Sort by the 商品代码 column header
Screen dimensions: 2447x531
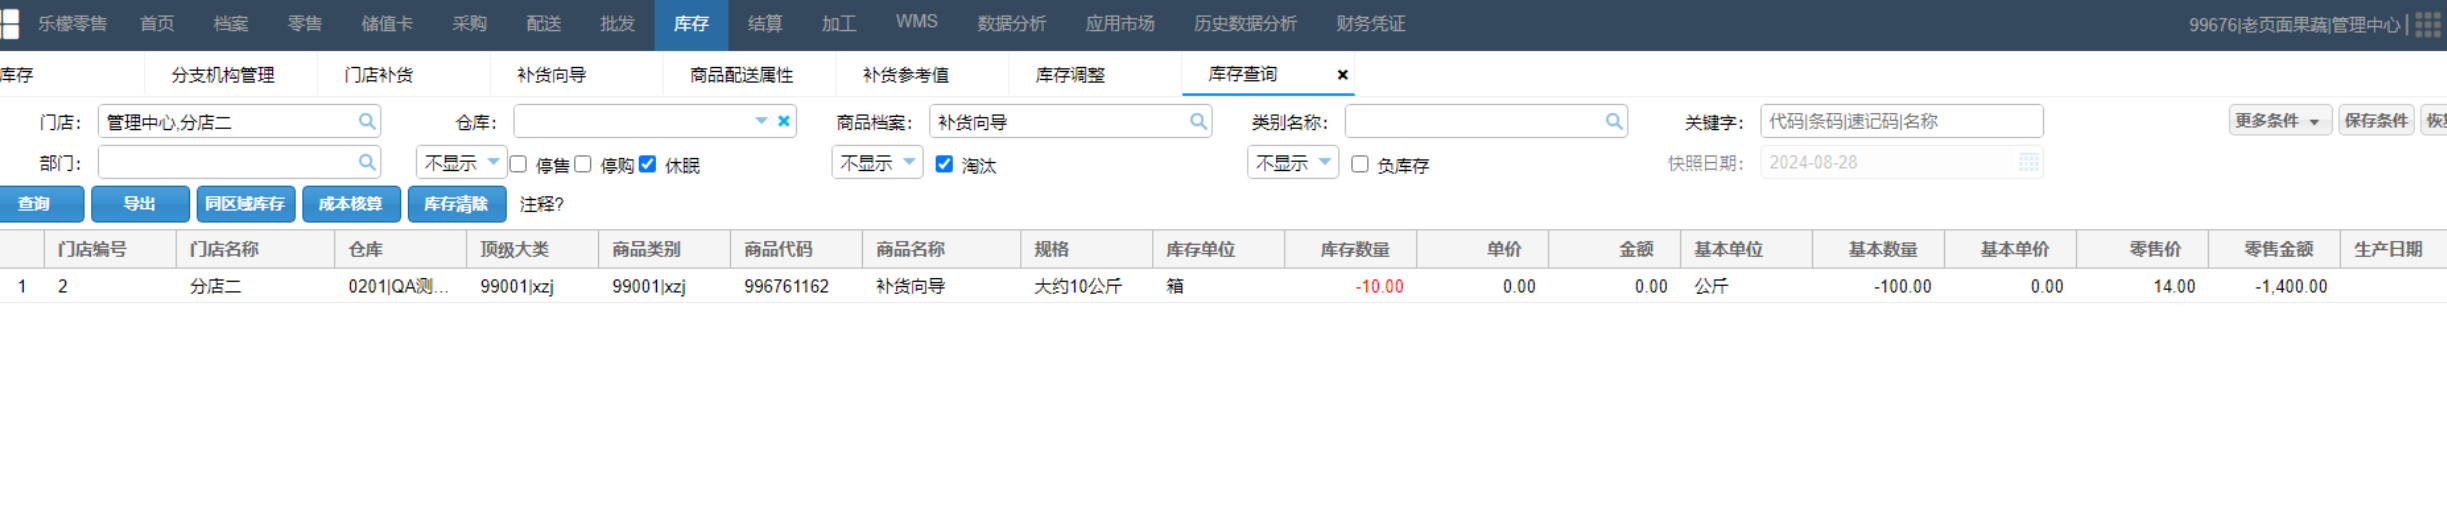[x=797, y=249]
